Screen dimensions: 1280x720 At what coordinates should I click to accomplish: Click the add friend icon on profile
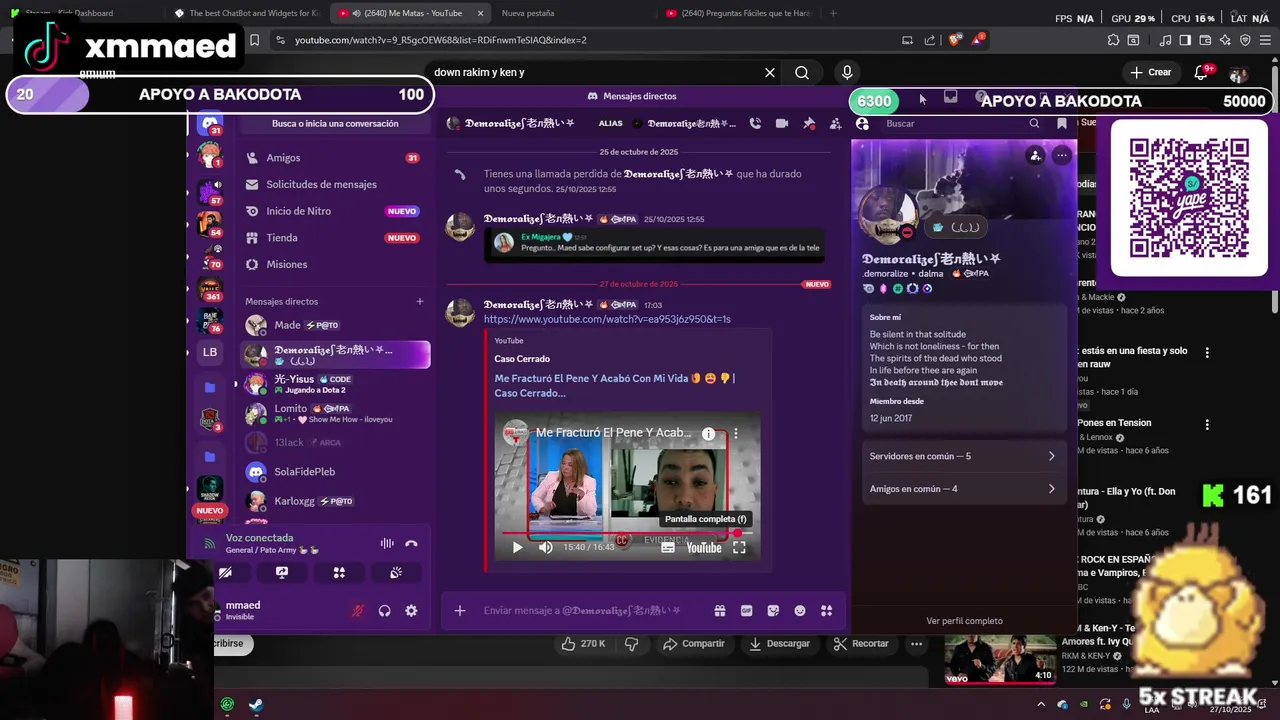[1035, 155]
